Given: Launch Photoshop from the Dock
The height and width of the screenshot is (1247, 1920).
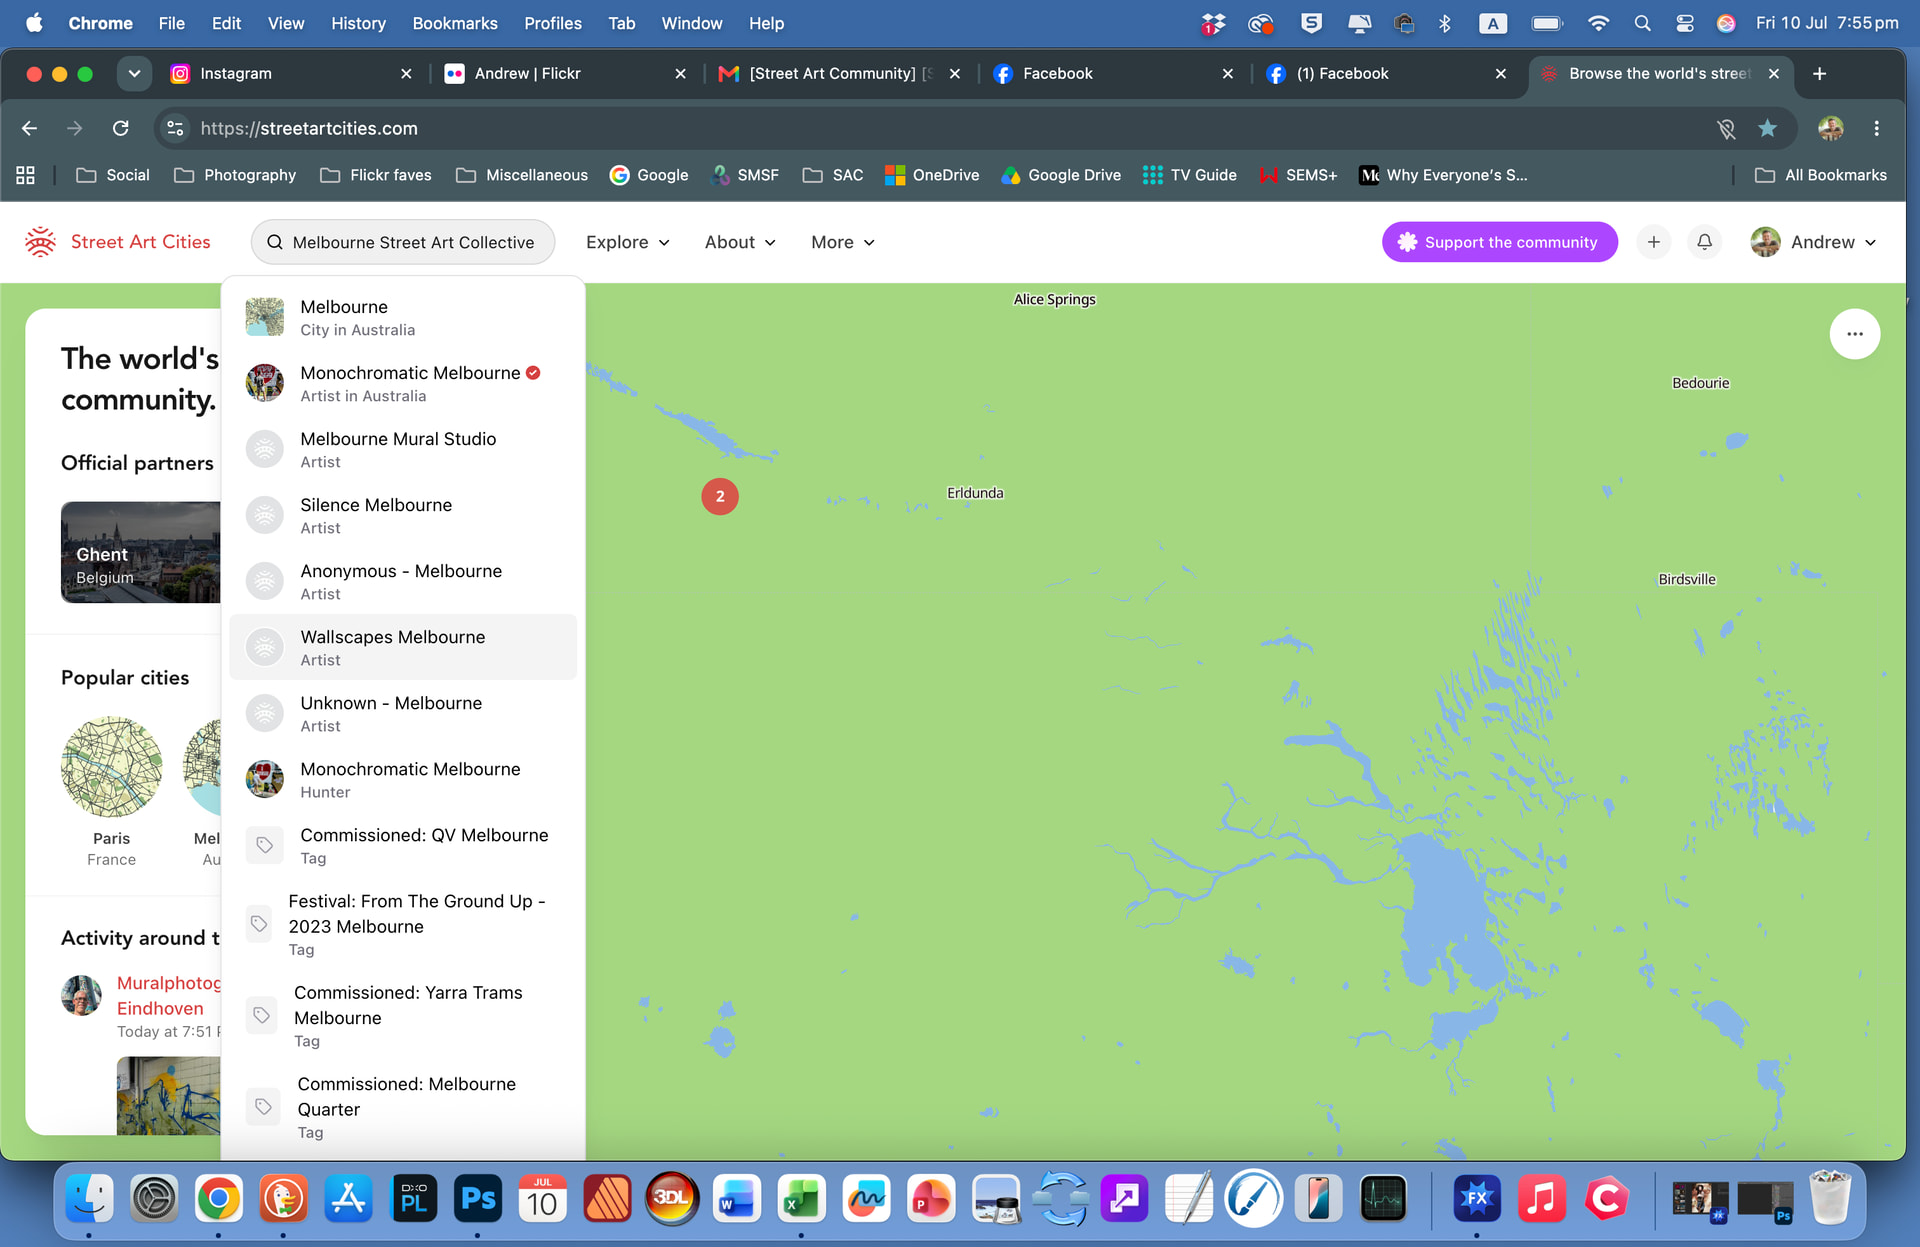Looking at the screenshot, I should [477, 1198].
